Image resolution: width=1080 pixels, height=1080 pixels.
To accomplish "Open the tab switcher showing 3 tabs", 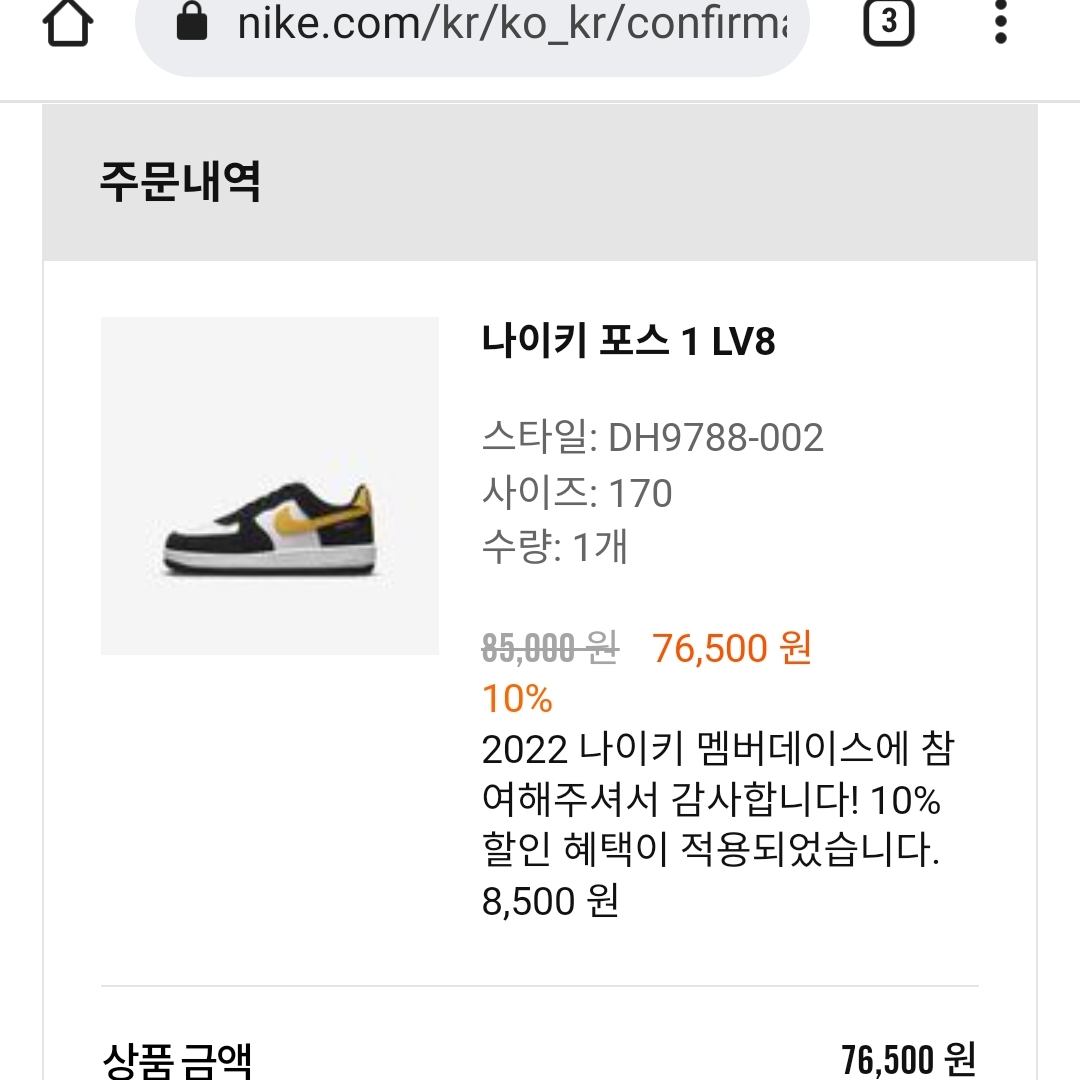I will click(x=889, y=22).
